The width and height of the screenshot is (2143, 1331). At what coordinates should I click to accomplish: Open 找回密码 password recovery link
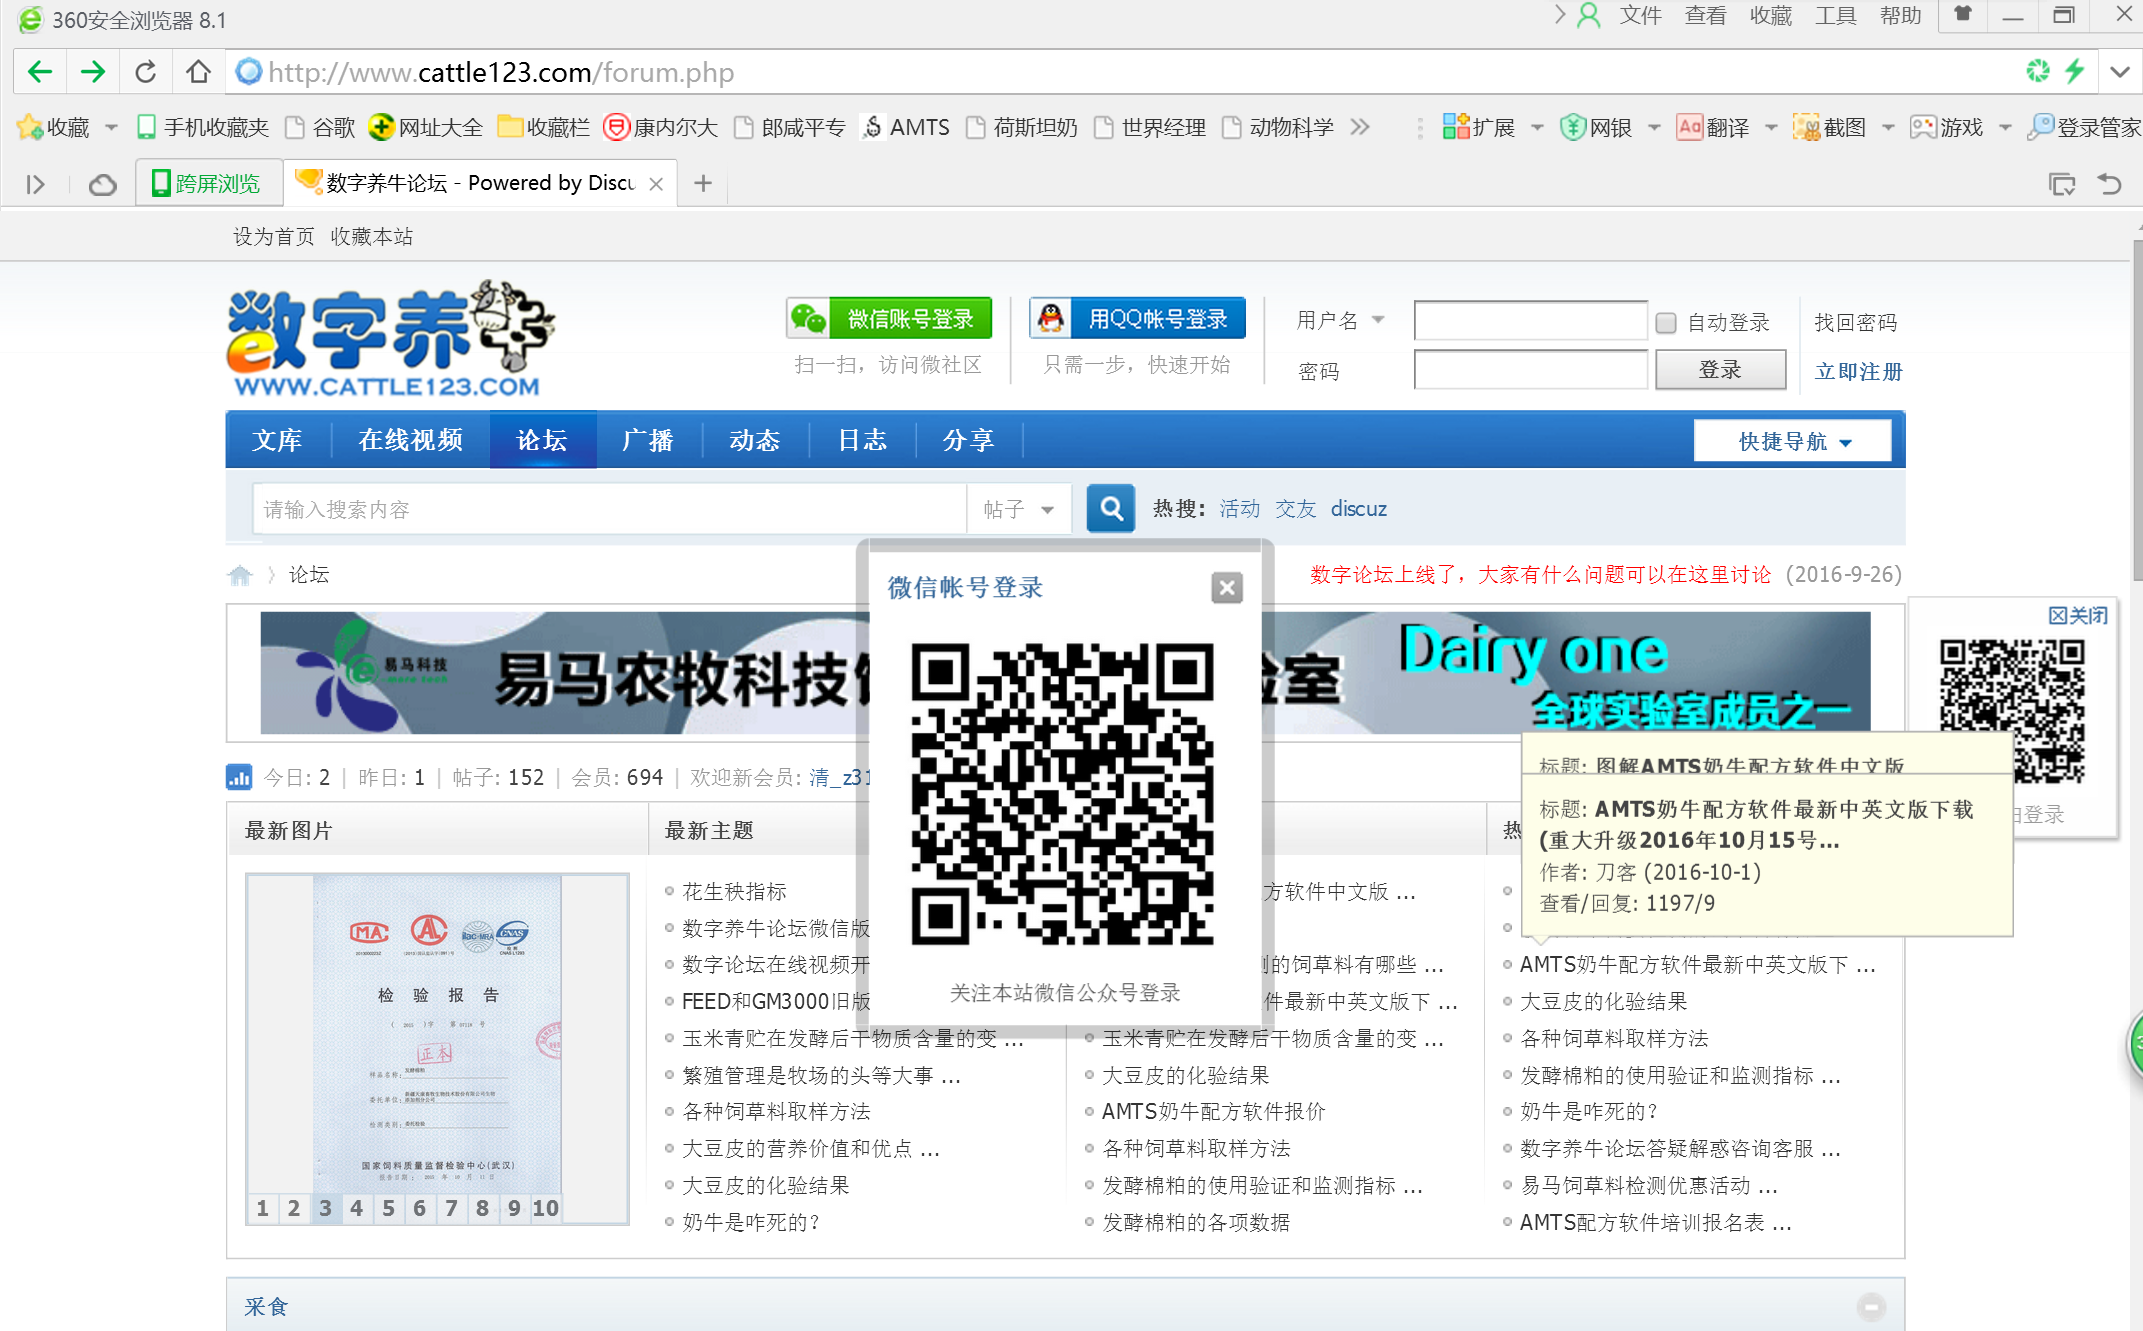[1856, 322]
